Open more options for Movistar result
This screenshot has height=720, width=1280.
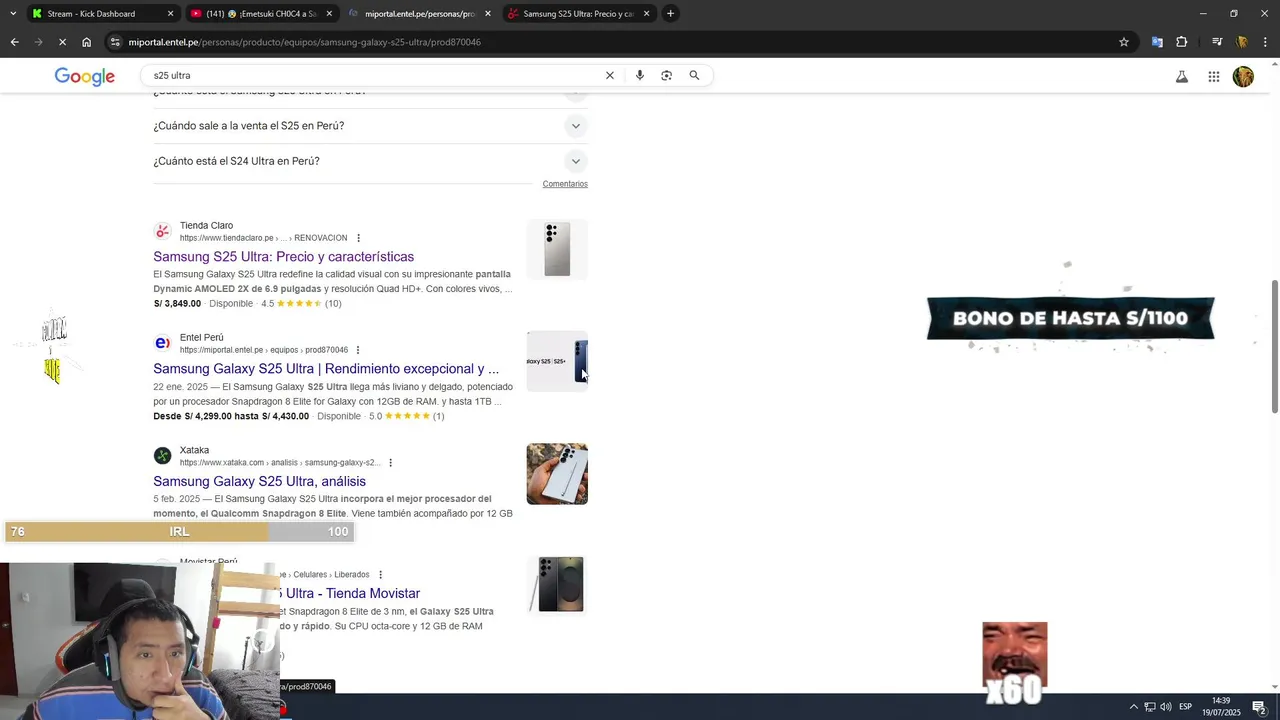point(380,575)
